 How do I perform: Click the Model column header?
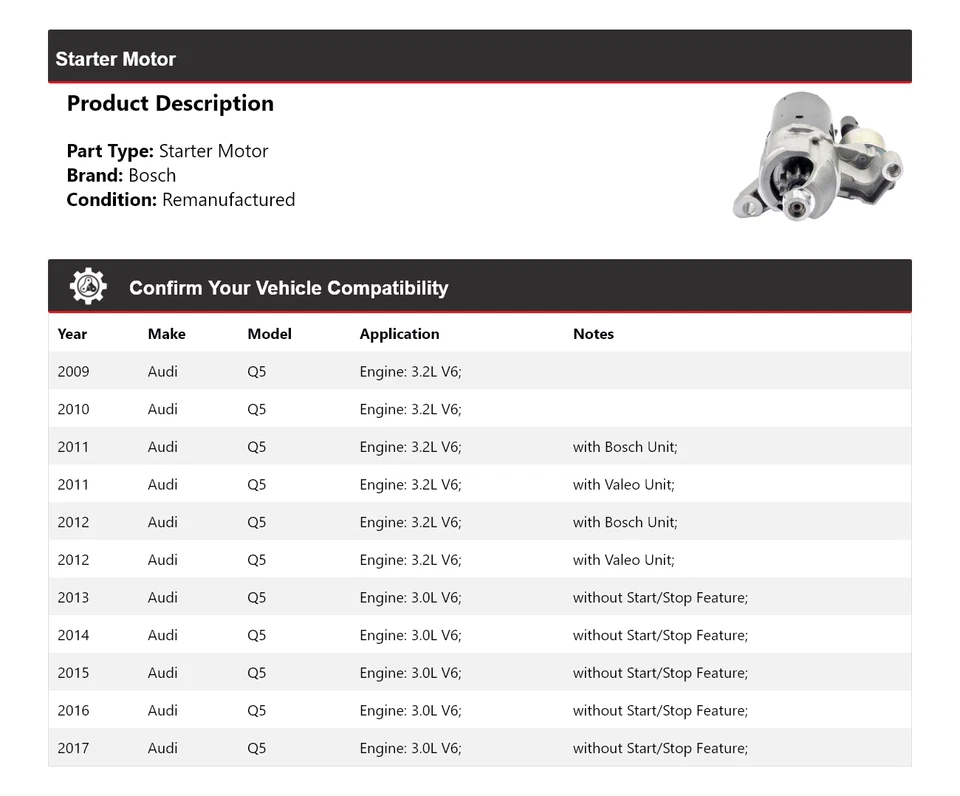(x=269, y=334)
